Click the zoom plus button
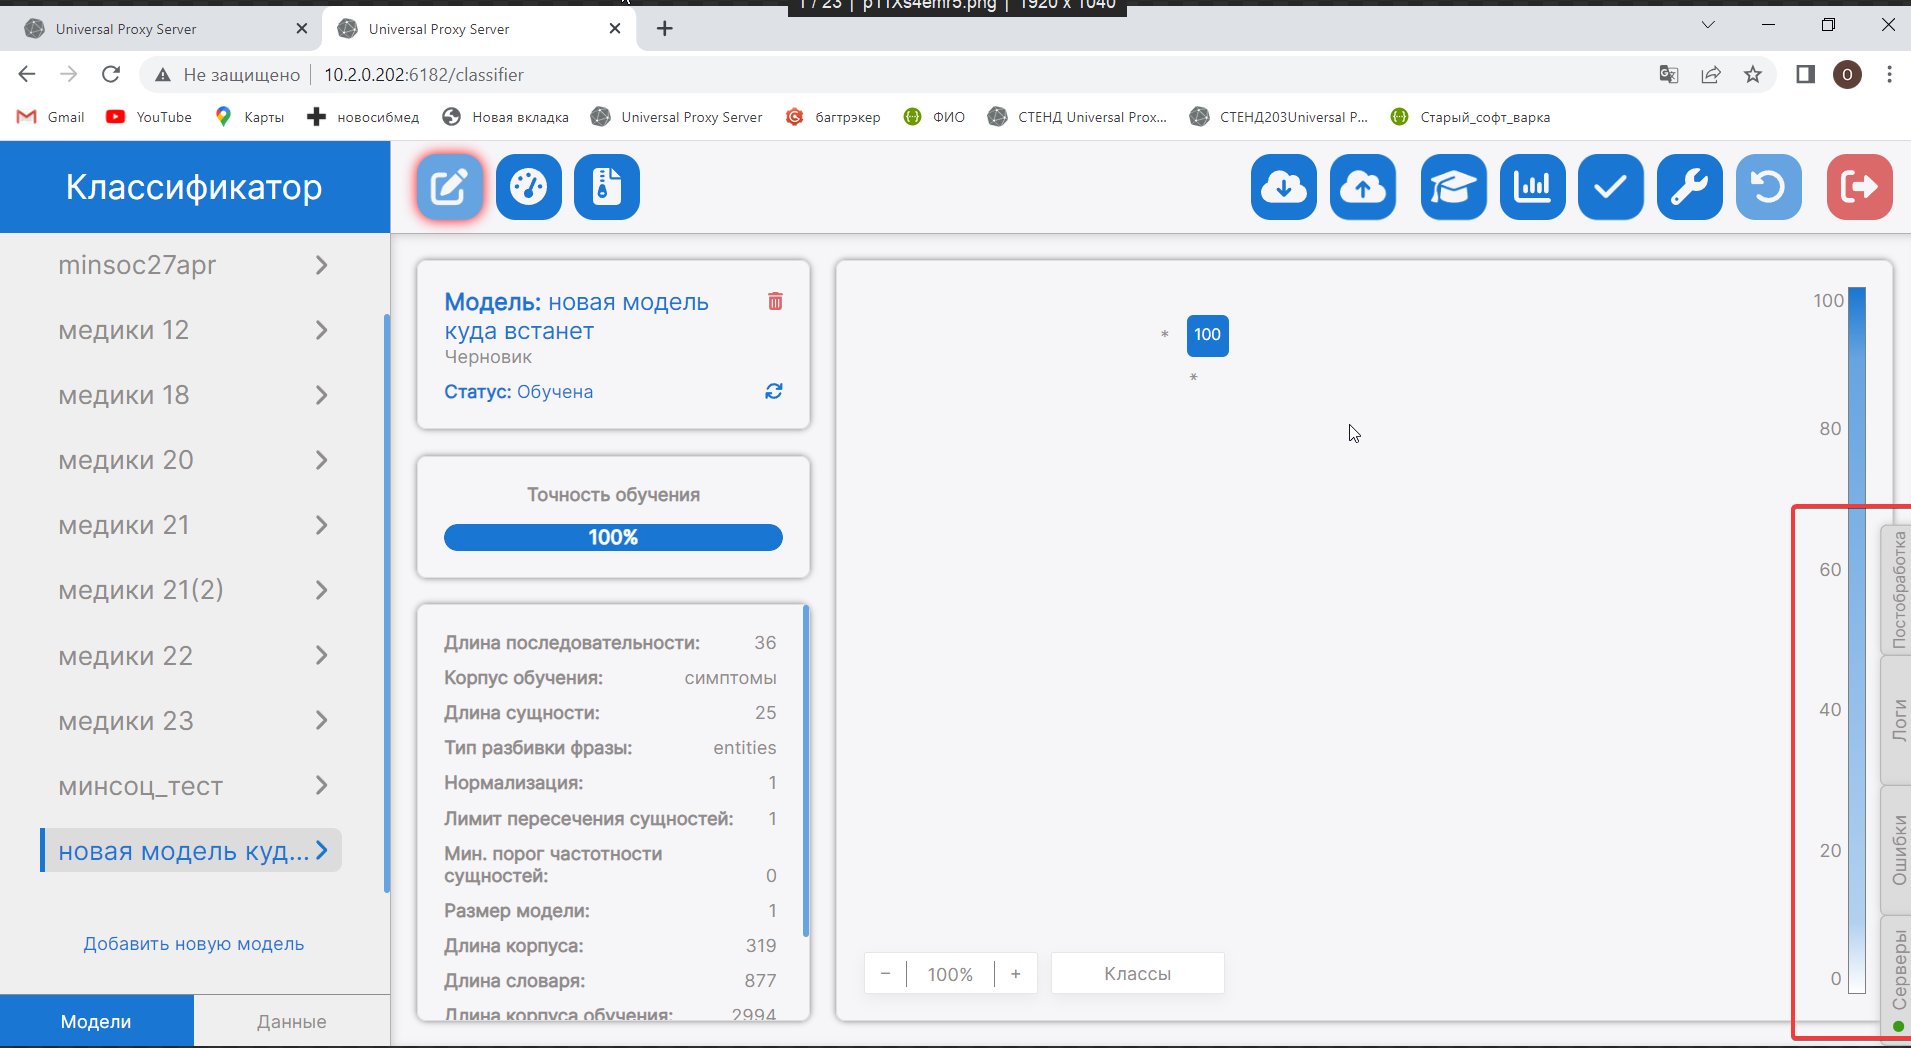The height and width of the screenshot is (1048, 1911). coord(1015,974)
